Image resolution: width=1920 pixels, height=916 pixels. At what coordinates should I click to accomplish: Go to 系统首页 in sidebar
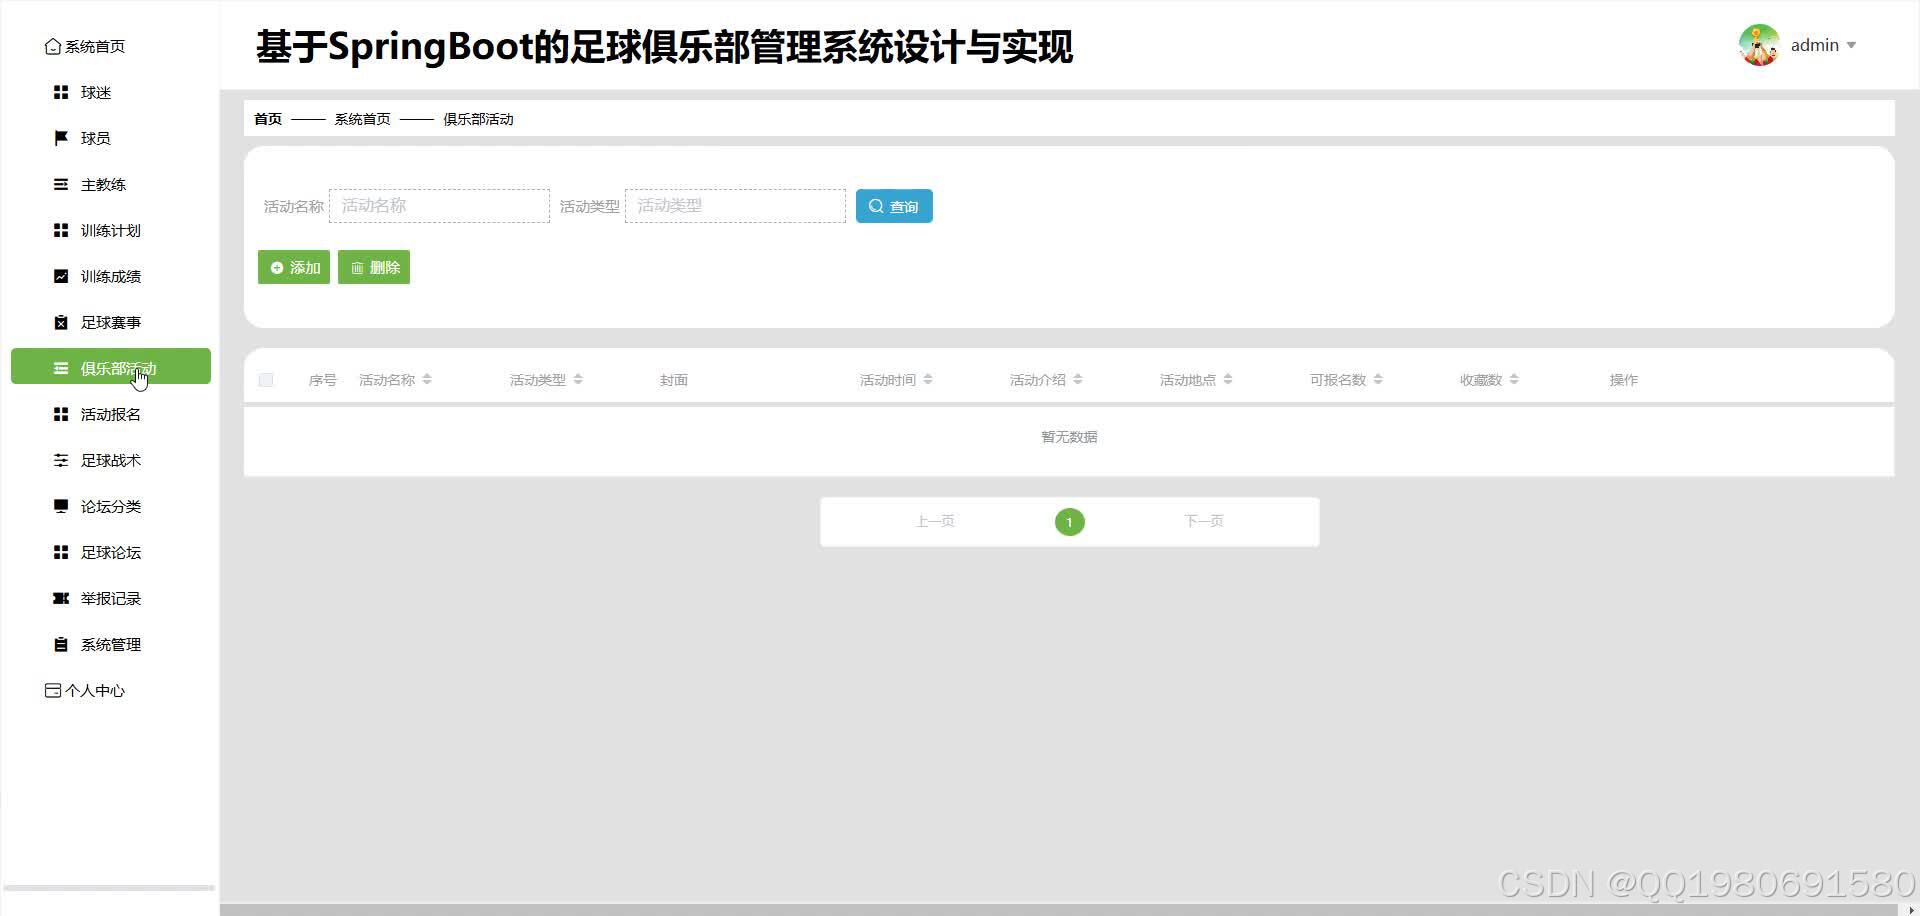95,46
